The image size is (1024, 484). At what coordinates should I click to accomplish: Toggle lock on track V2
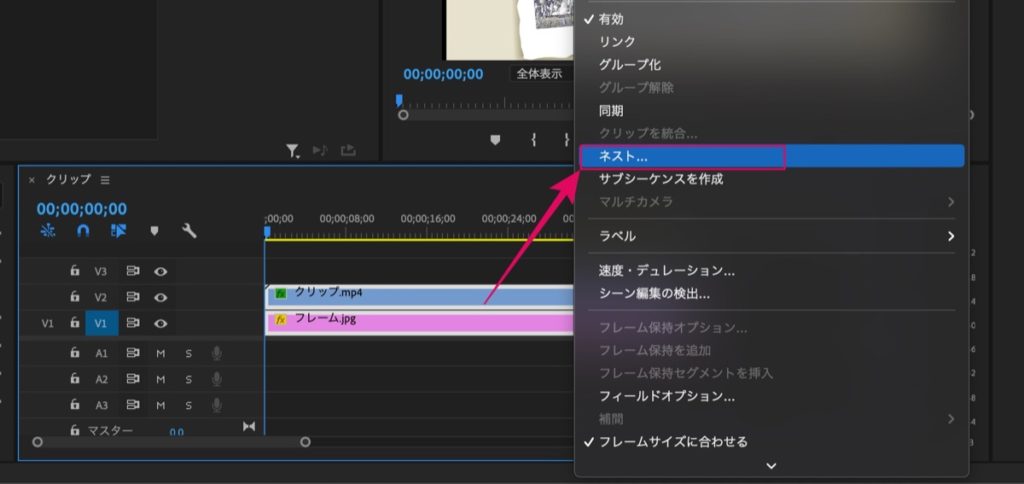[75, 297]
